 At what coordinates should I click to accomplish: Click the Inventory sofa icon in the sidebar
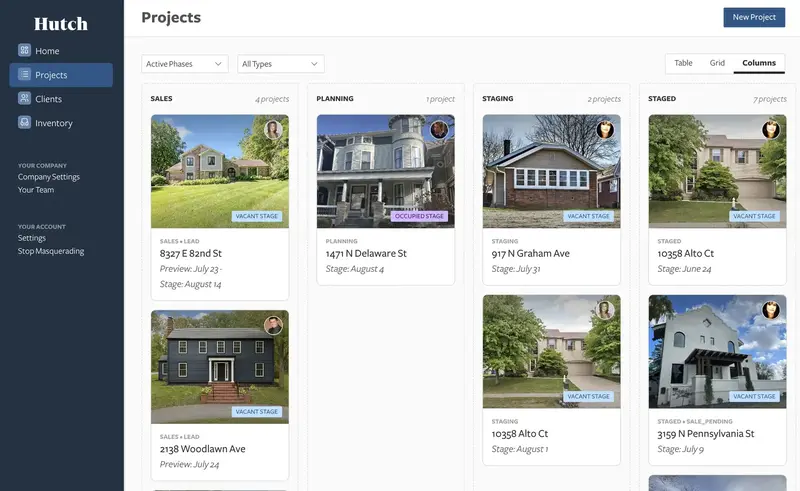pos(24,122)
